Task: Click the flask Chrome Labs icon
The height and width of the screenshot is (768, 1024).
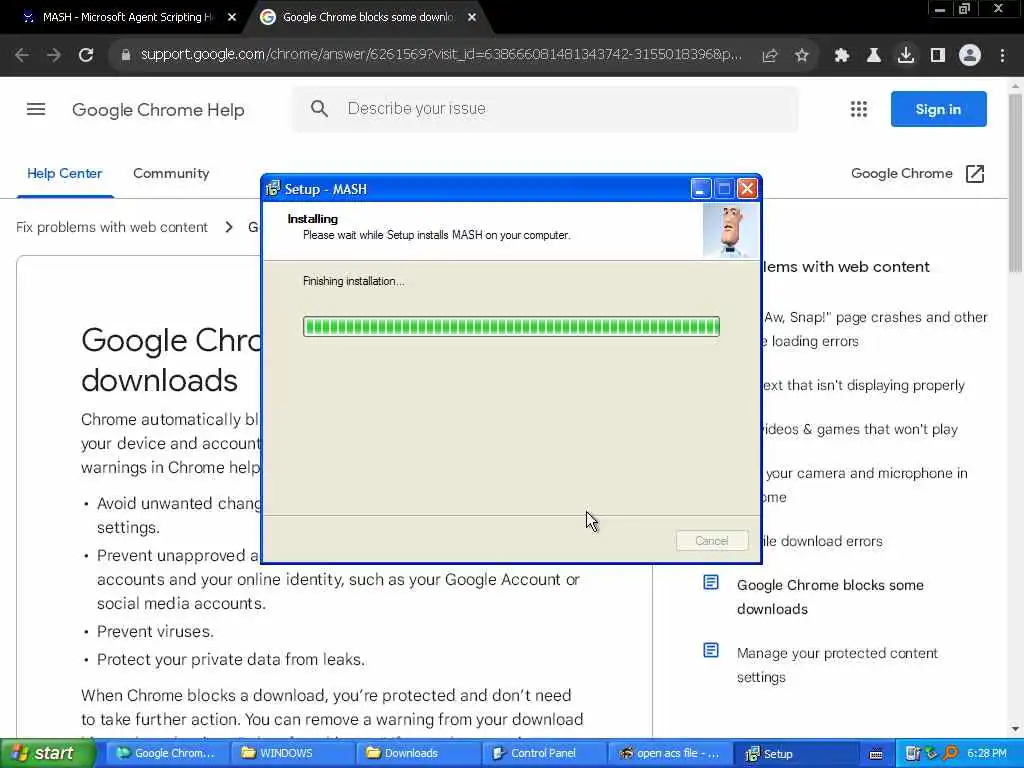Action: point(874,56)
